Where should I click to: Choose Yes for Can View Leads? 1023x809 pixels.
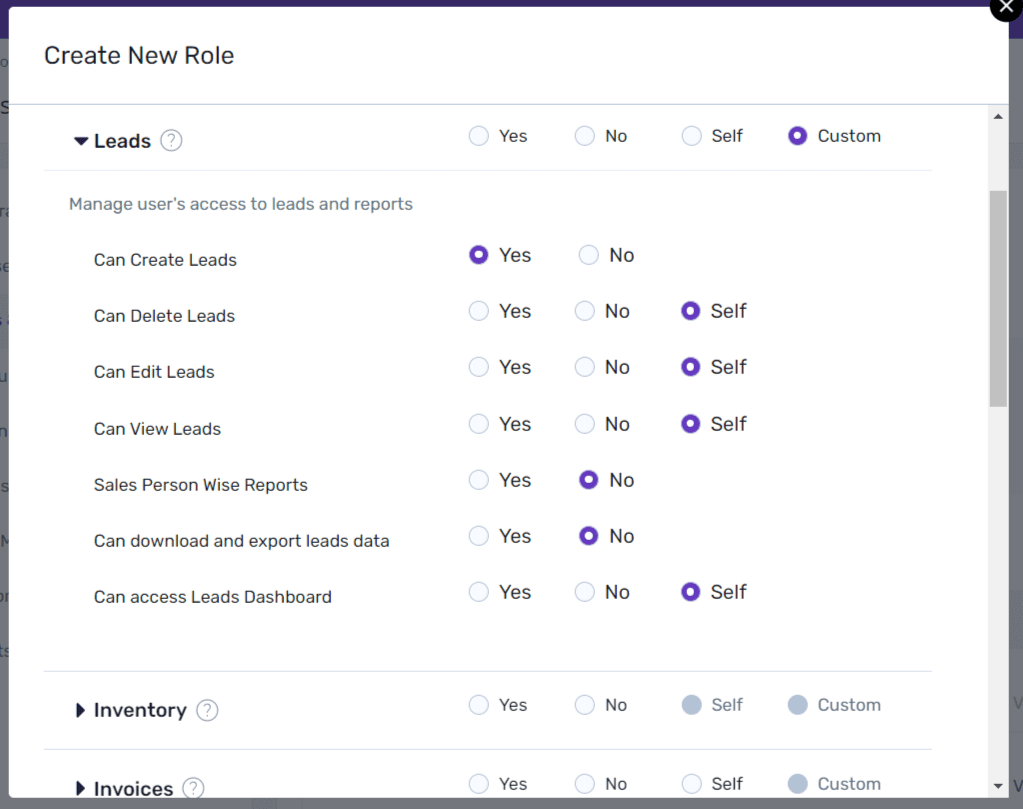(479, 423)
